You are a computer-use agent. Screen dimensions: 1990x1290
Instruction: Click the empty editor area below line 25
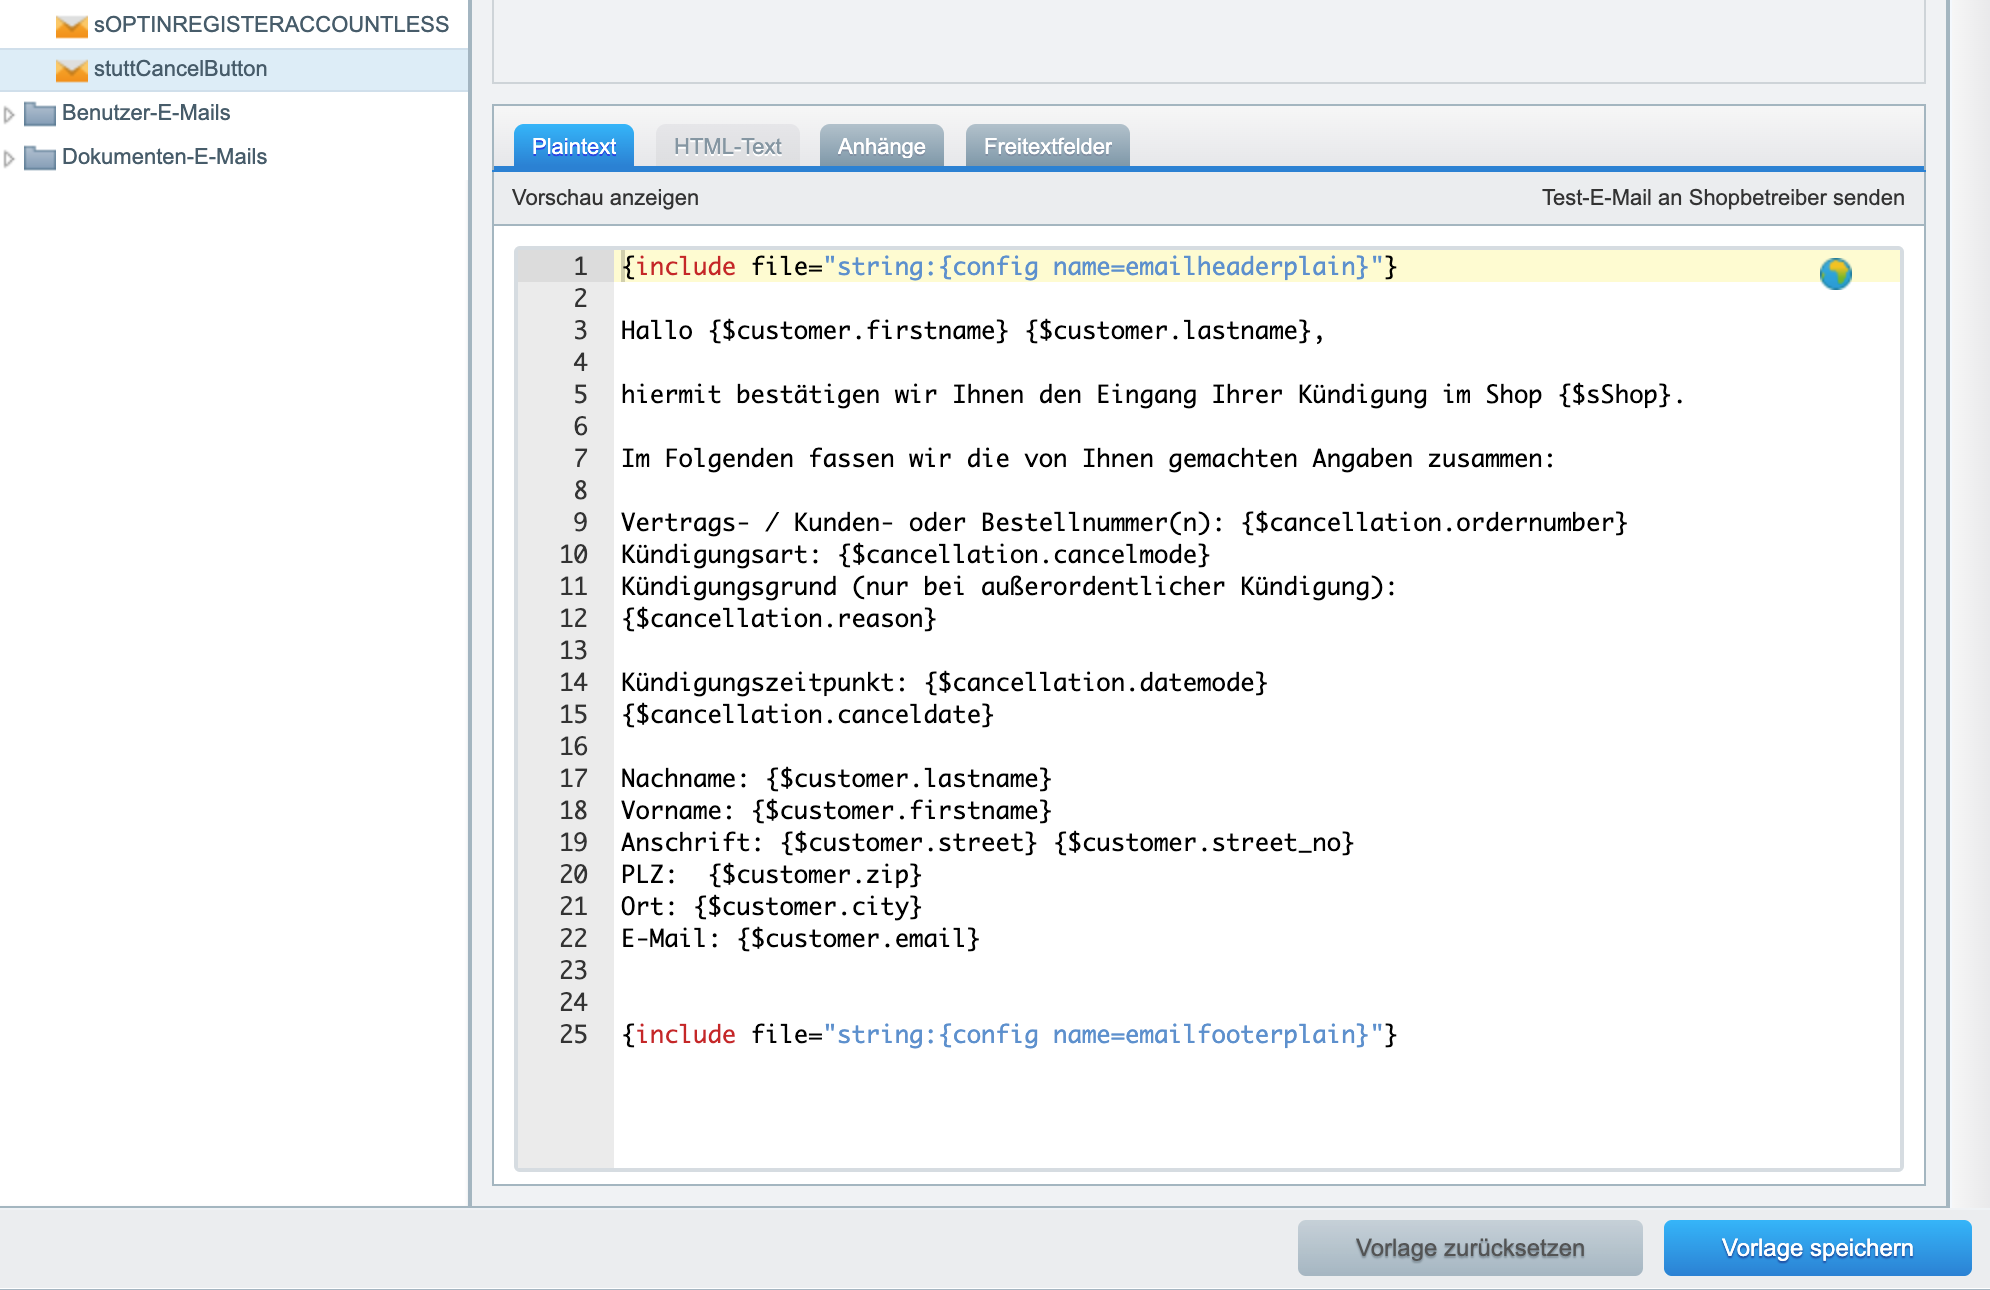pyautogui.click(x=1255, y=1108)
